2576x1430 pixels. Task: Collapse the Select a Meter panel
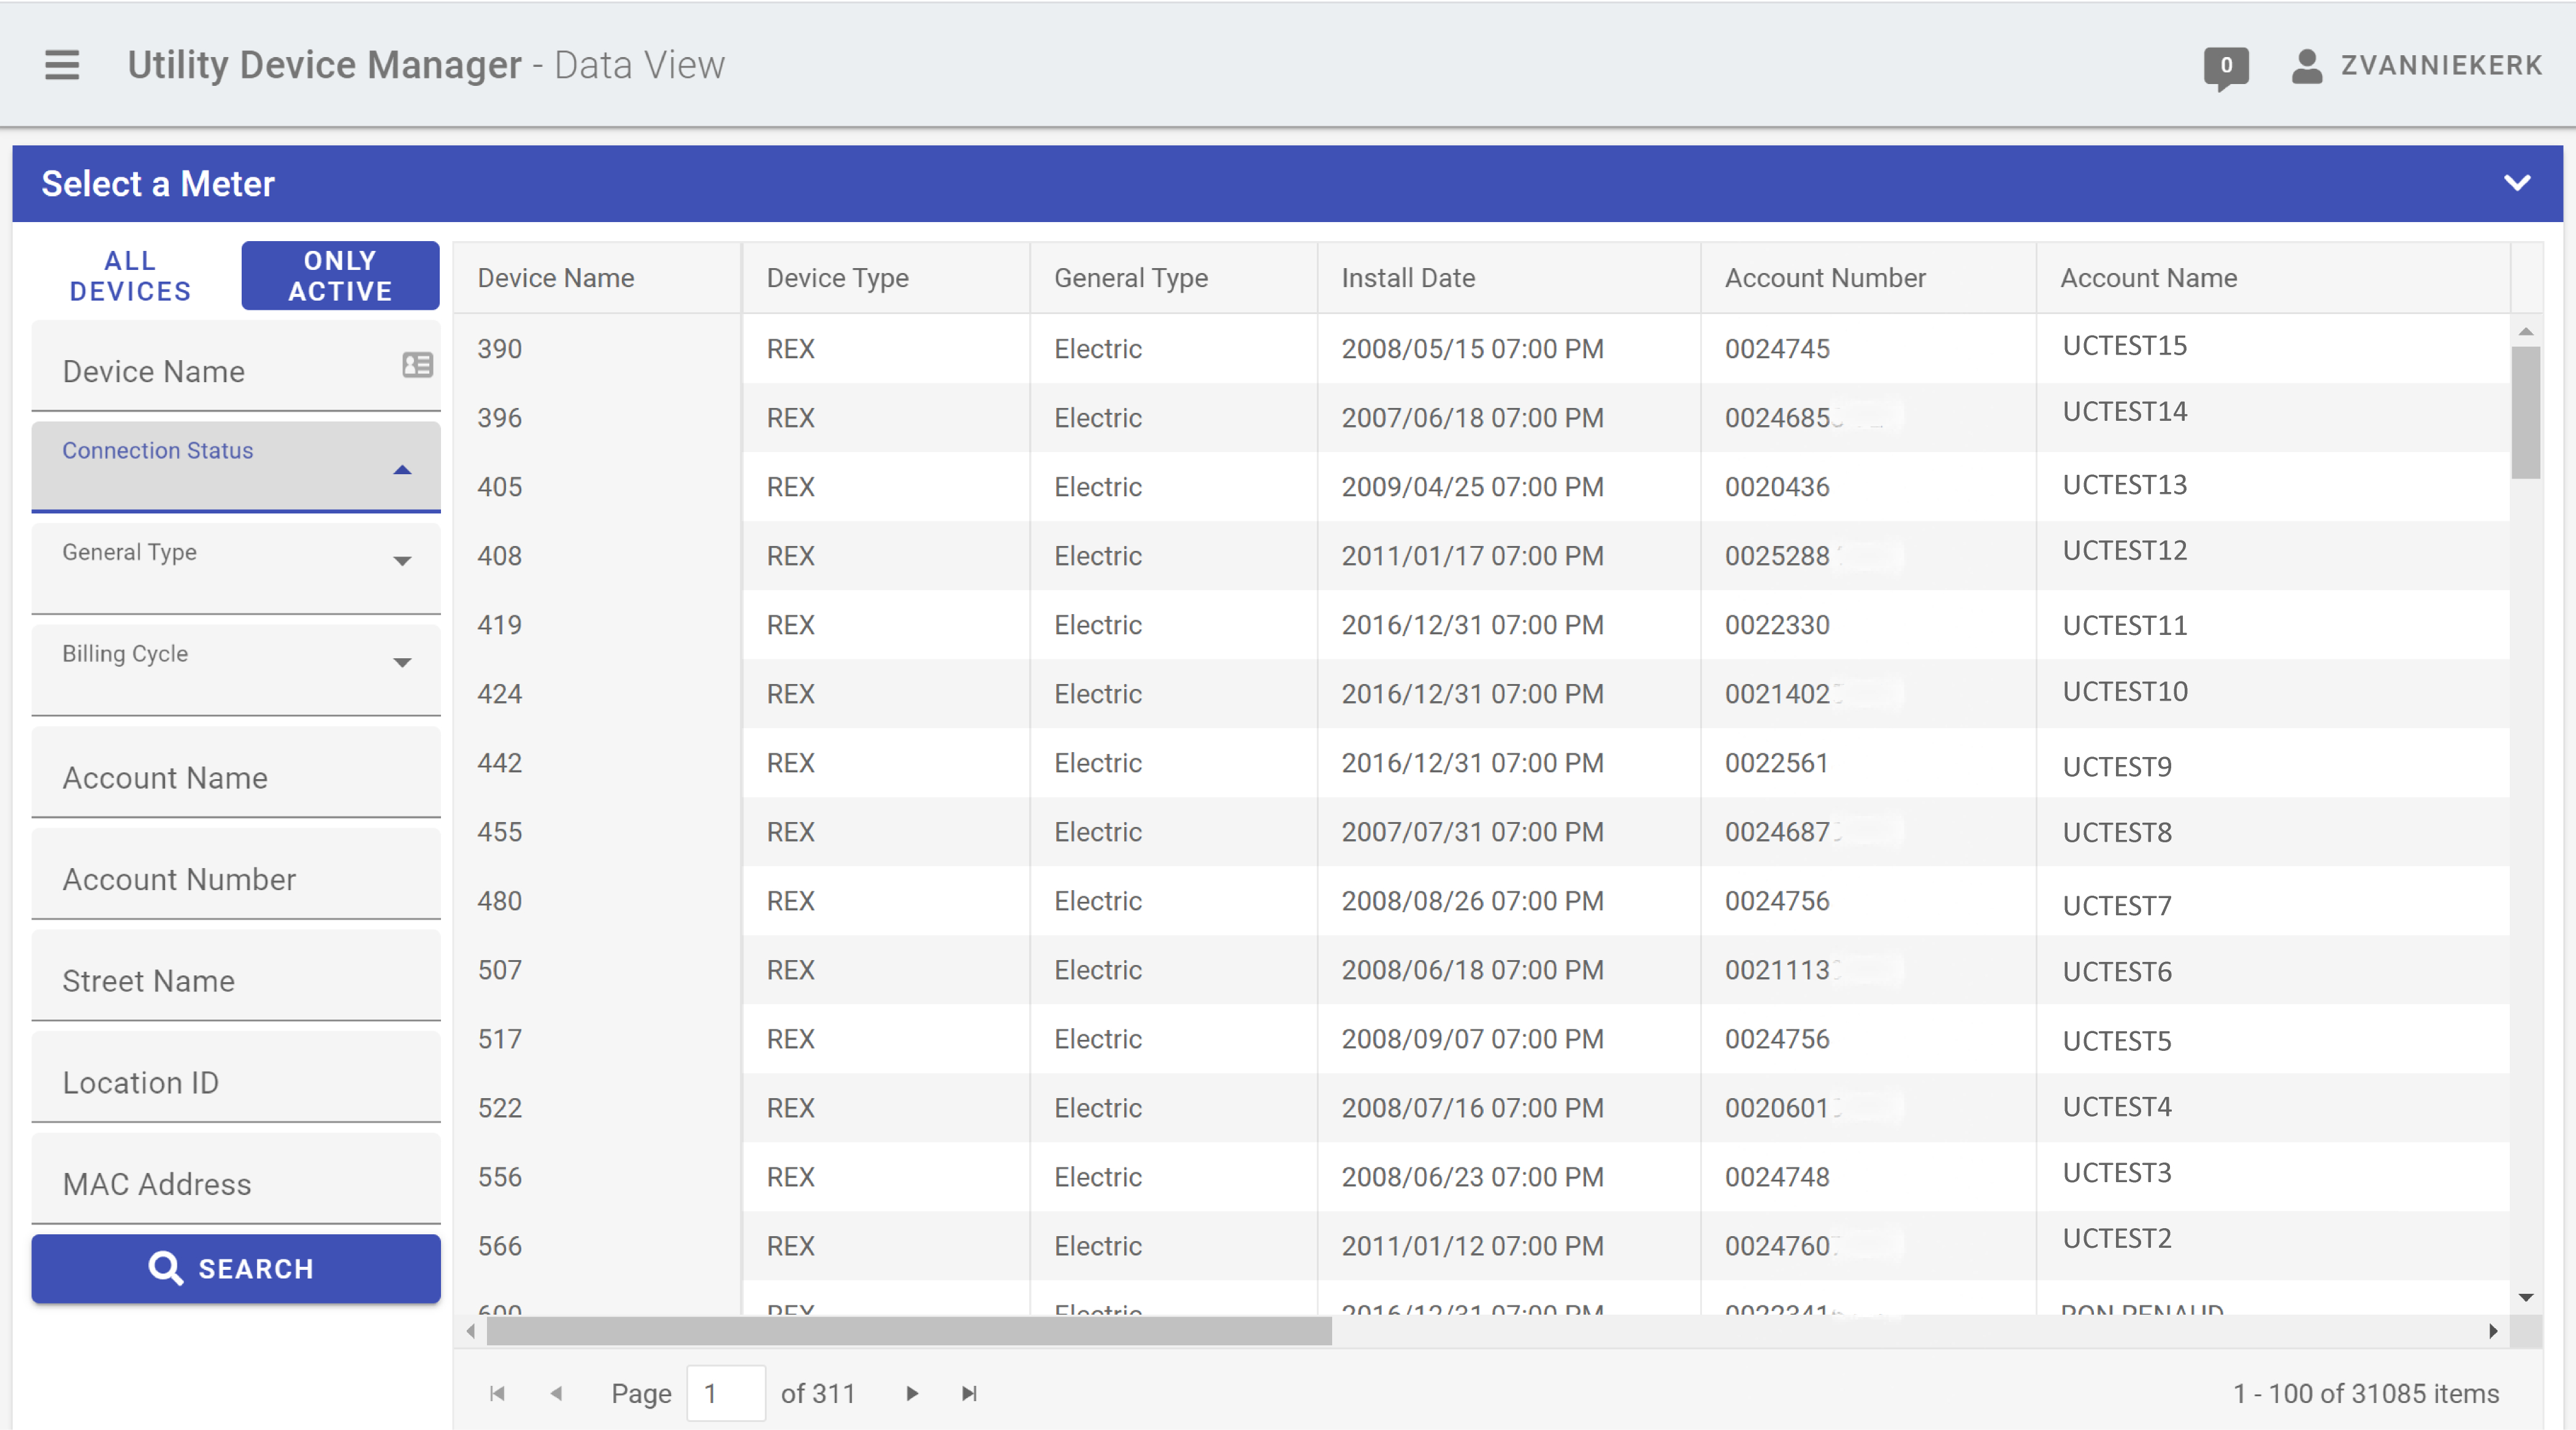pos(2518,183)
